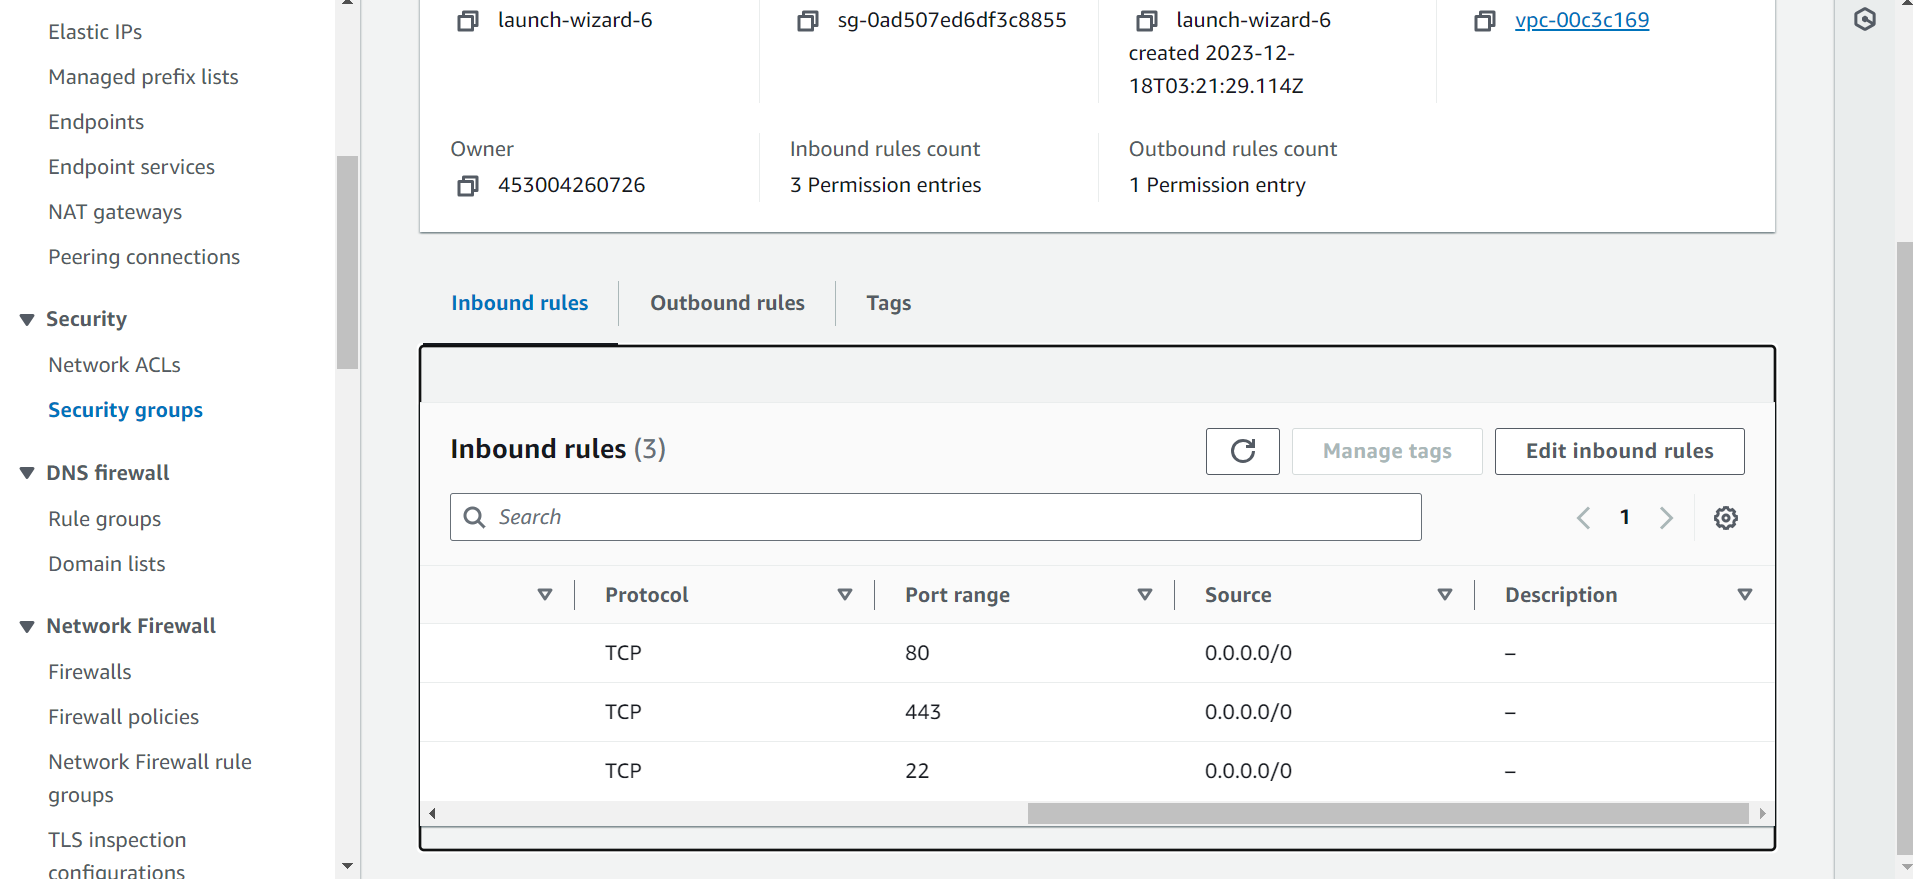Copy the owner account ID 453004260726

coord(467,186)
